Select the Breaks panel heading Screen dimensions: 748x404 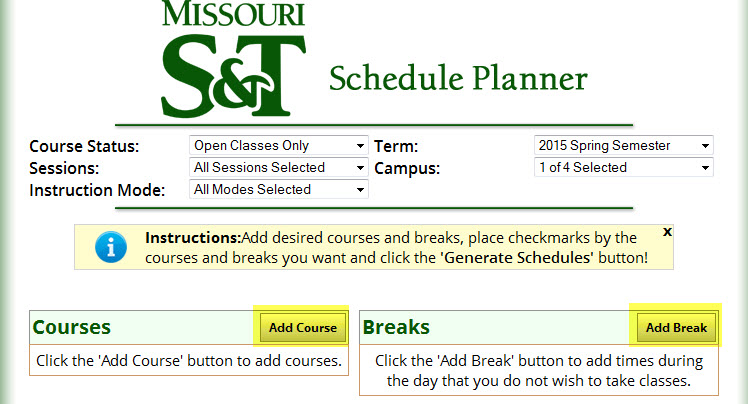(396, 327)
